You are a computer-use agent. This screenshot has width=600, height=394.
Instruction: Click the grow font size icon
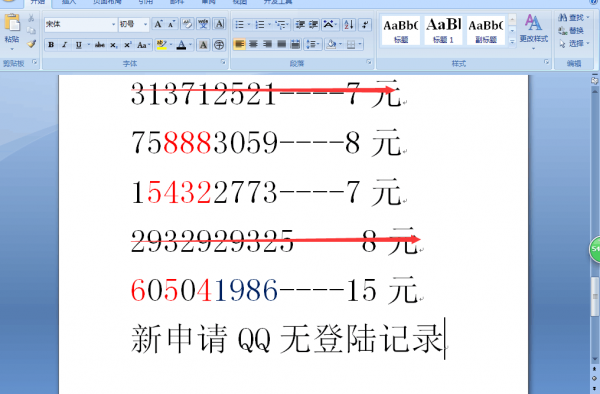[158, 24]
